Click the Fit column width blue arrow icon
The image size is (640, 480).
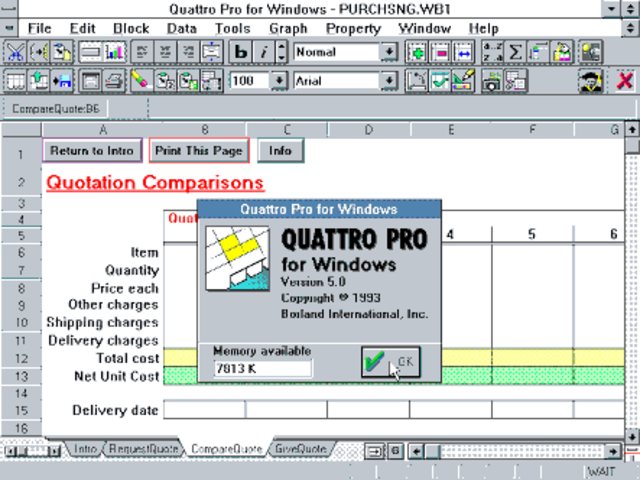463,52
